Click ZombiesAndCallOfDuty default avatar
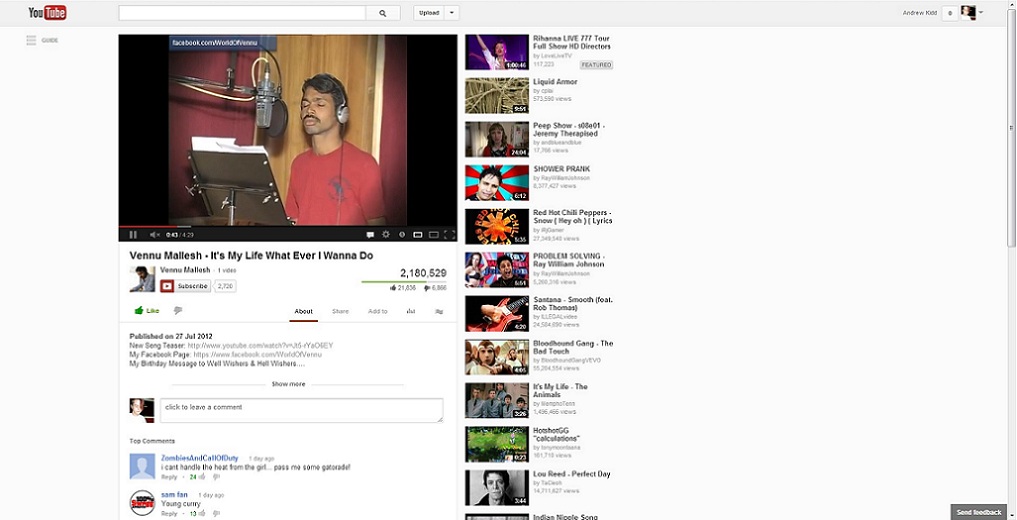 142,466
